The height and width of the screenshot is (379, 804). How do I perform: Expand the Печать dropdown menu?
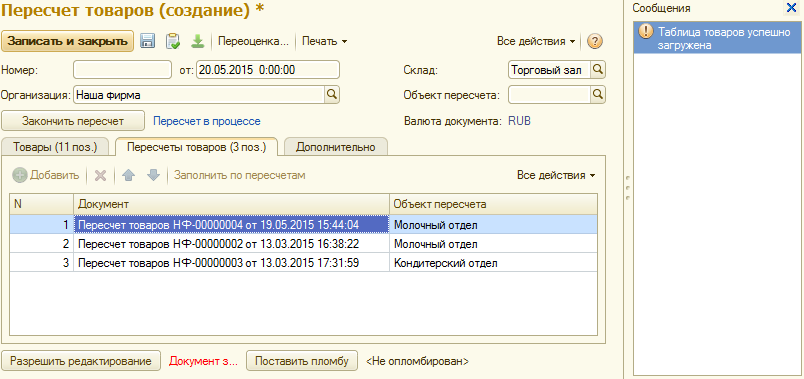[x=325, y=42]
